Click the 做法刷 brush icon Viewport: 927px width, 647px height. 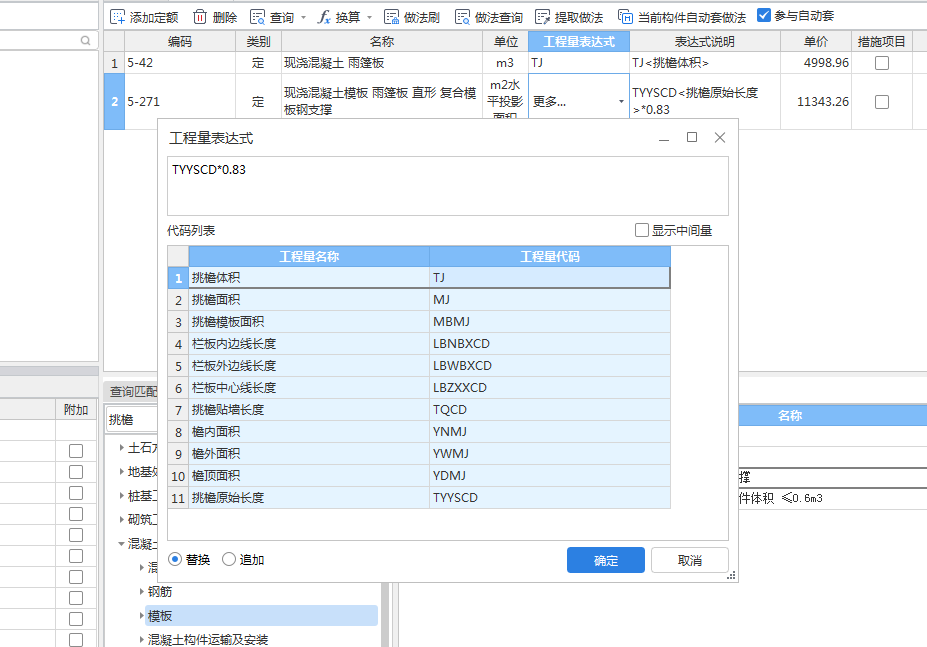pyautogui.click(x=391, y=17)
